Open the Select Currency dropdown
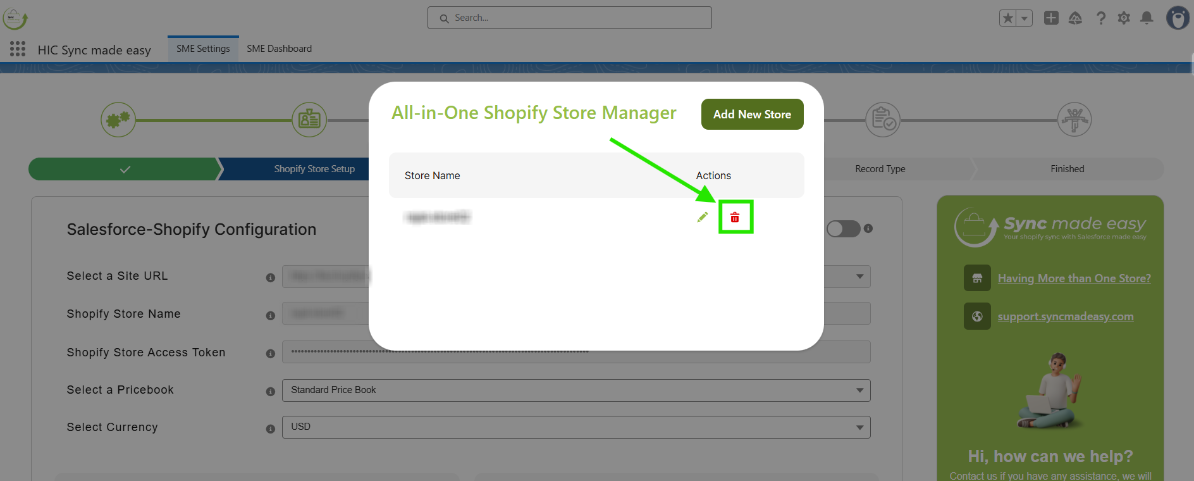Screen dimensions: 1194x481 pyautogui.click(x=576, y=427)
